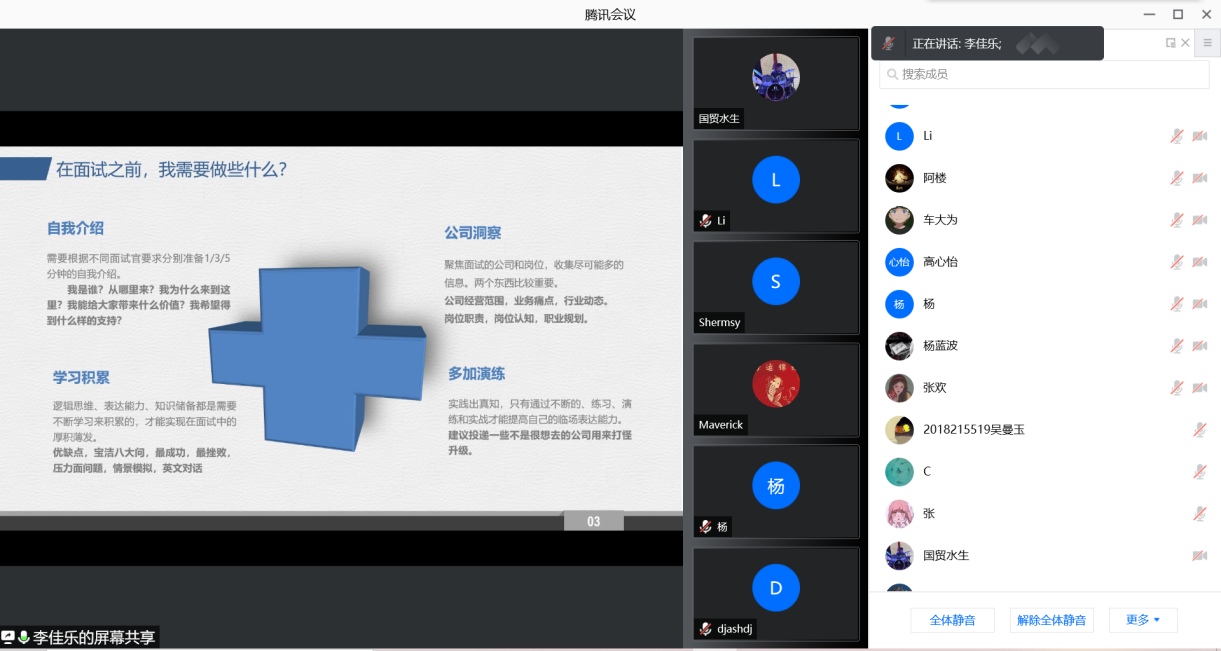The image size is (1221, 651).
Task: Toggle the microphone for member C
Action: point(1199,472)
